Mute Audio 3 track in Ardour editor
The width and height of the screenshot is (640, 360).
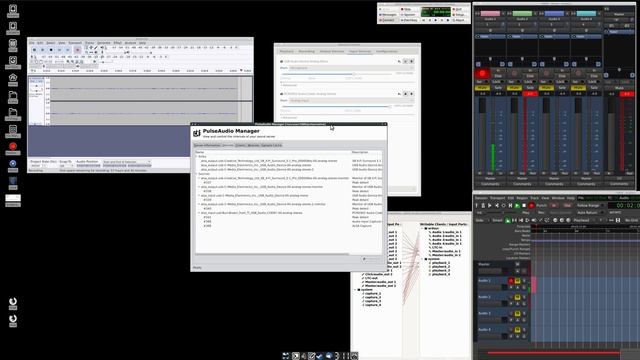point(518,313)
